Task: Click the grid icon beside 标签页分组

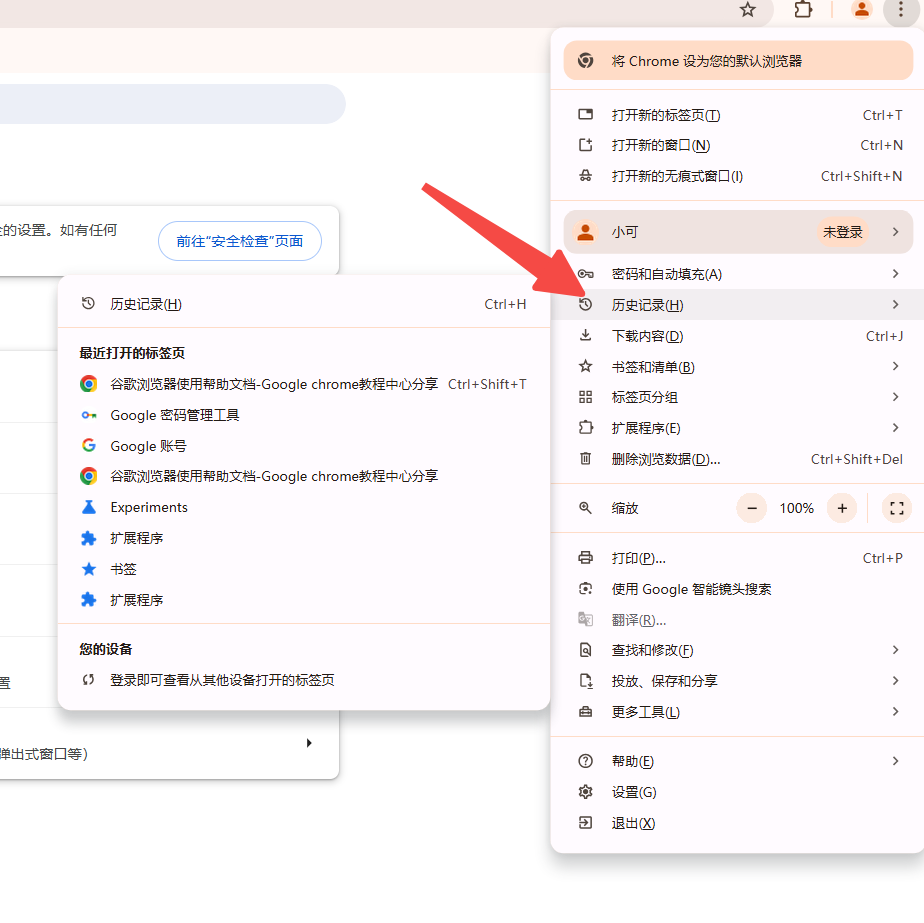Action: click(x=585, y=397)
